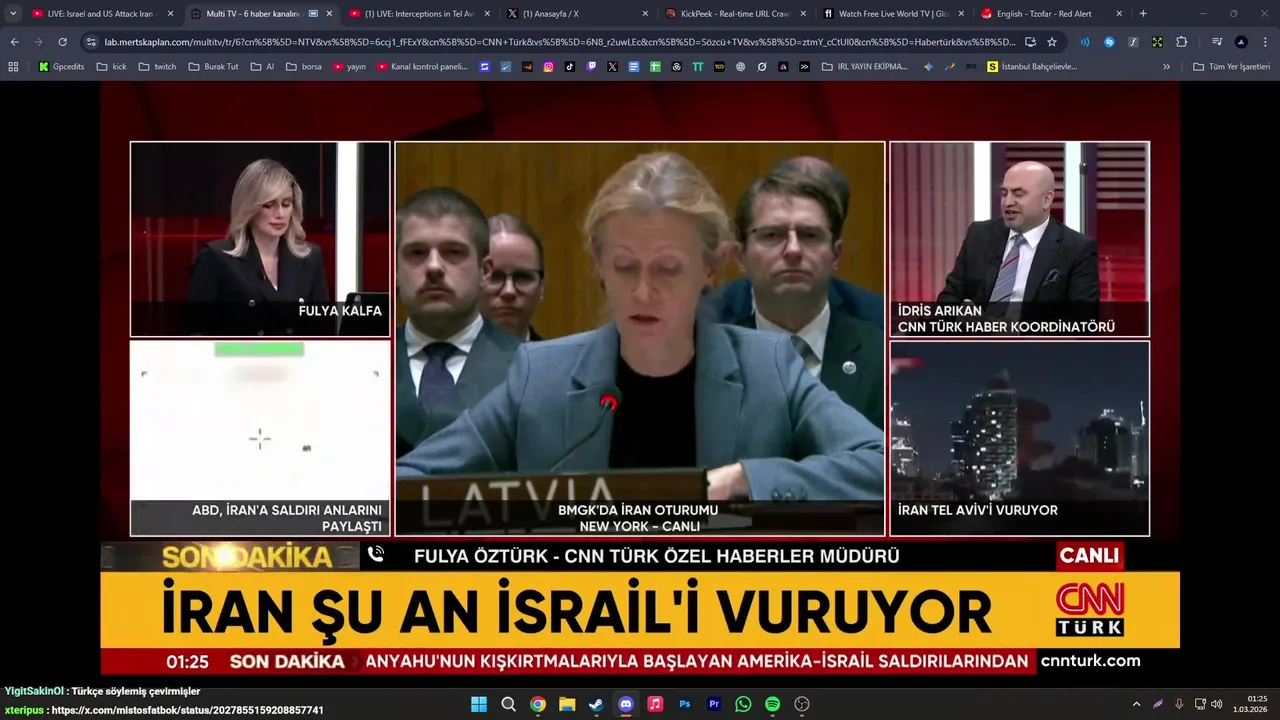Click the Fulya Kalfa video panel
The image size is (1280, 720).
260,239
